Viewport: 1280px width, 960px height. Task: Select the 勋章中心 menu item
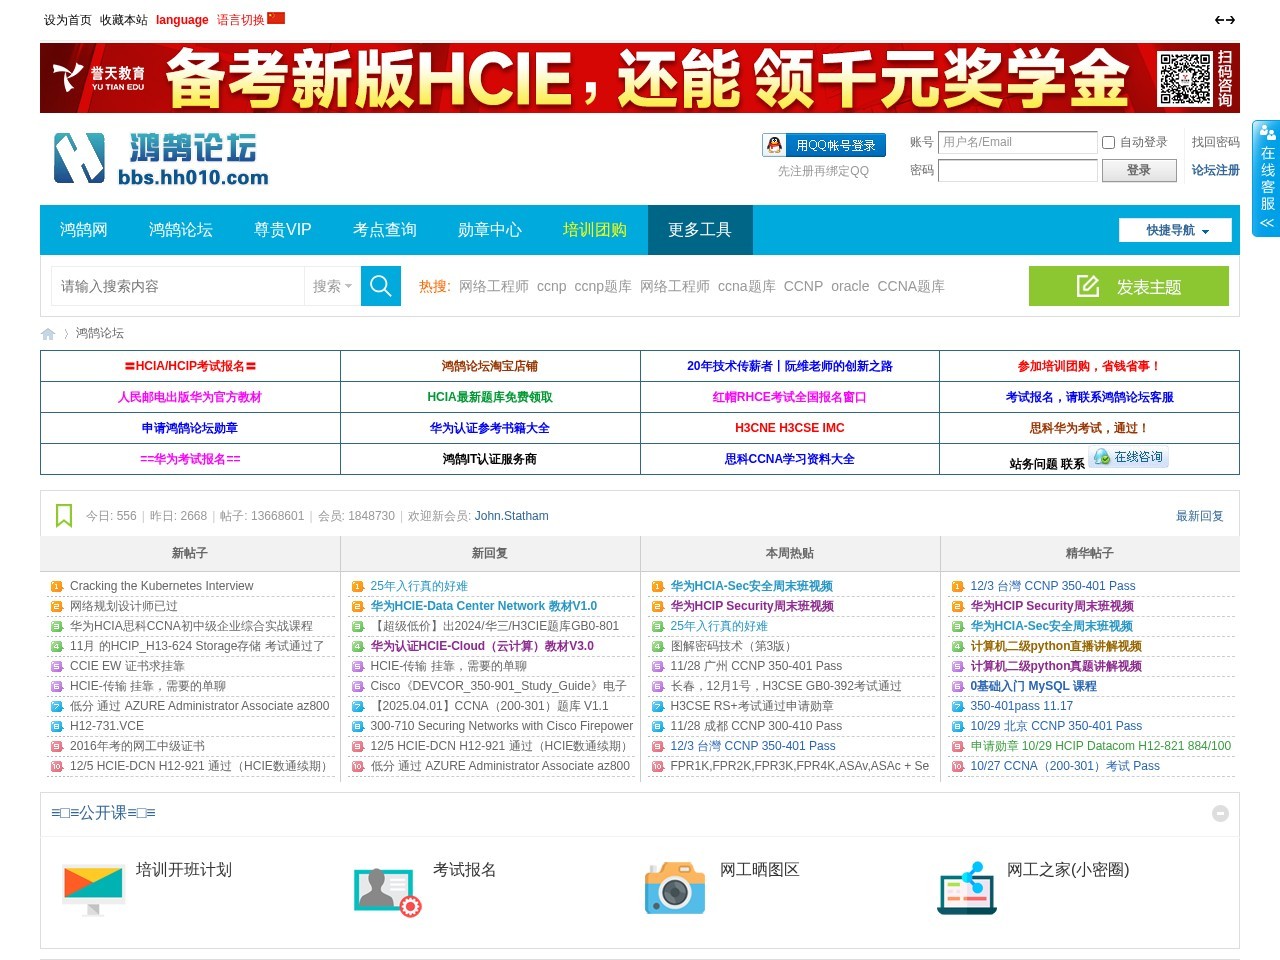[489, 230]
